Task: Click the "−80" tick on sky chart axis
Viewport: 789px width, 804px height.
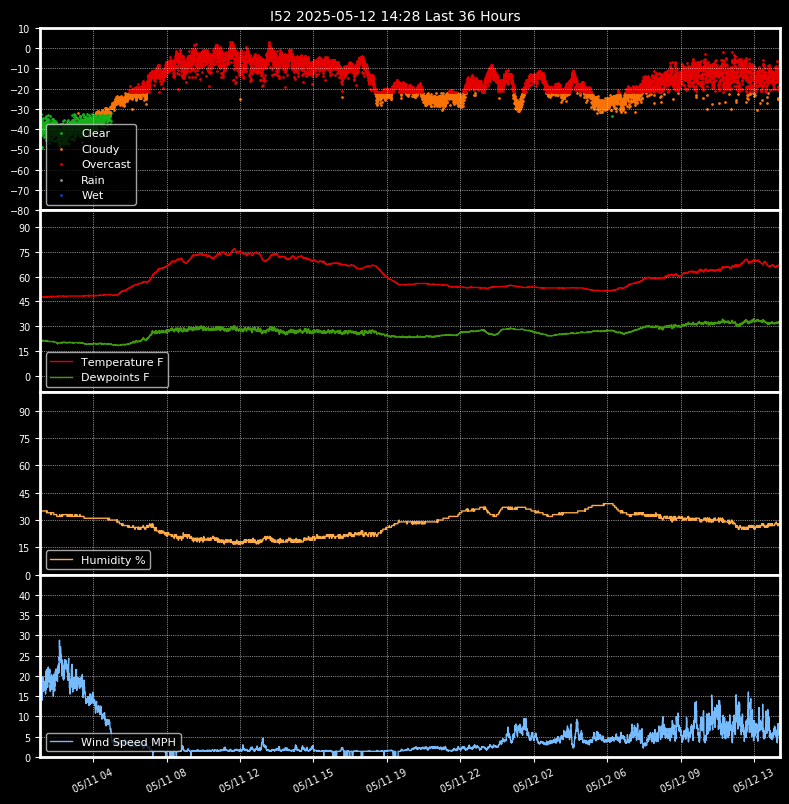Action: 21,211
